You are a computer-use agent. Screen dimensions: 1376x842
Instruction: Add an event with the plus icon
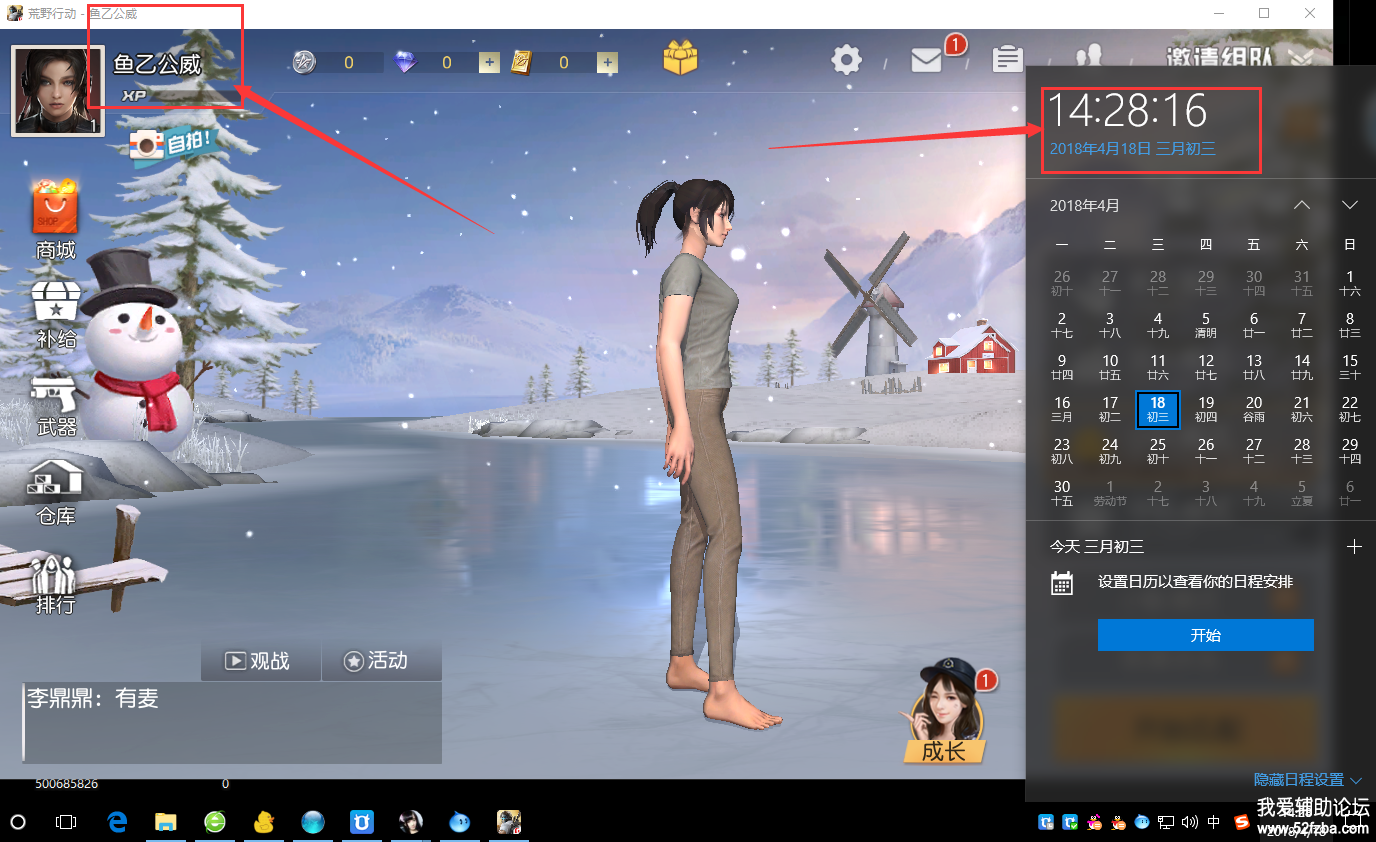(x=1354, y=546)
